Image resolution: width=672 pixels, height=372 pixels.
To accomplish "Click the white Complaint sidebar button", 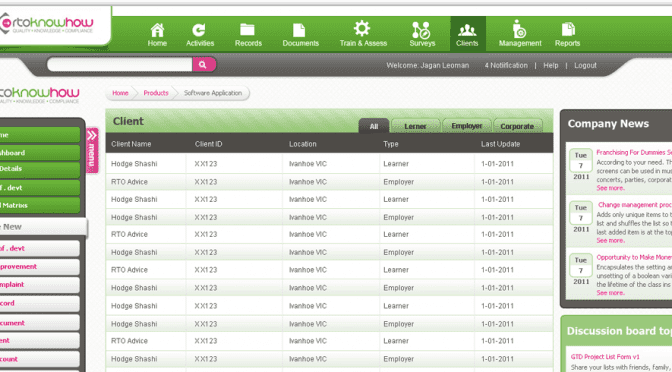I will click(x=39, y=285).
